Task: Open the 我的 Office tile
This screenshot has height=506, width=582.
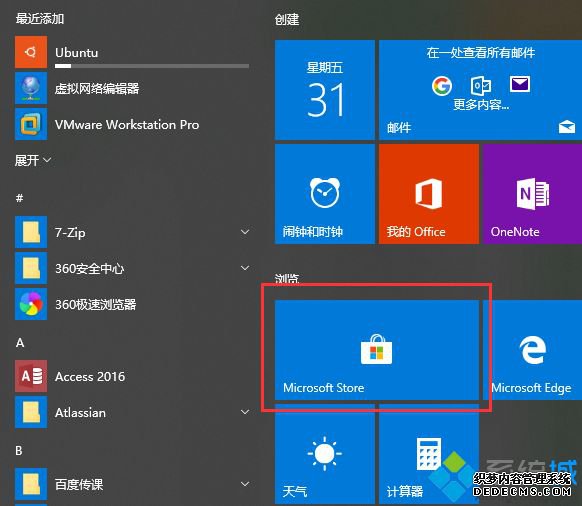Action: [429, 194]
